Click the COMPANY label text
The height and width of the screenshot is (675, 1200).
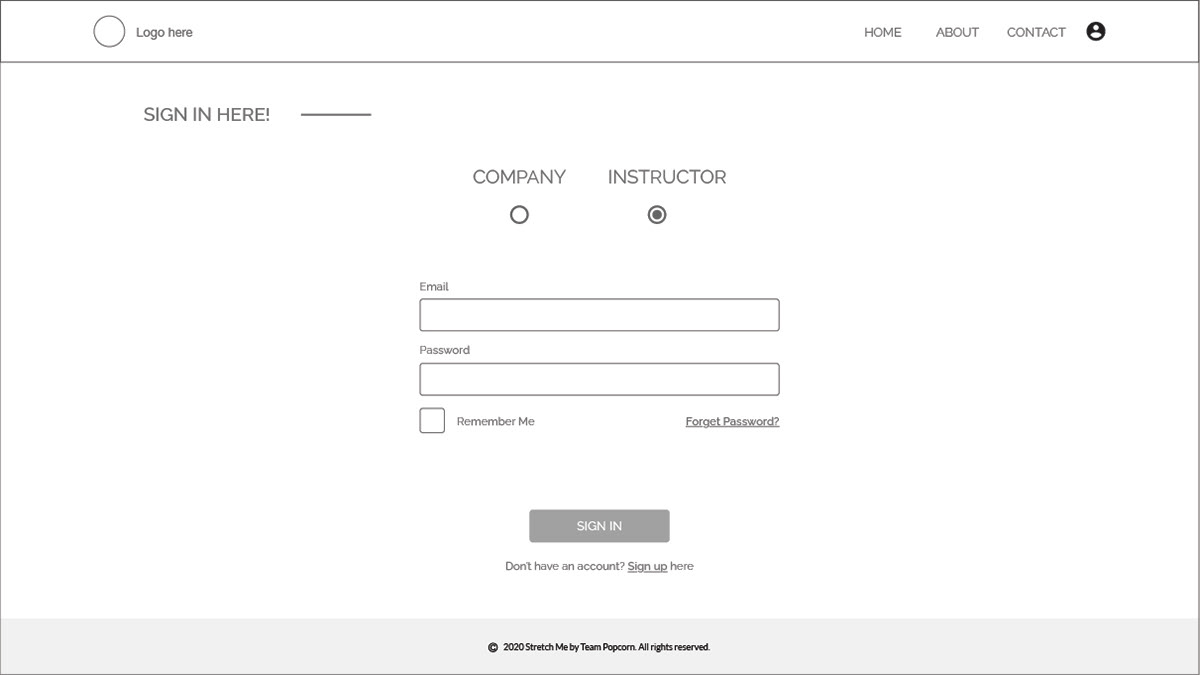[519, 177]
